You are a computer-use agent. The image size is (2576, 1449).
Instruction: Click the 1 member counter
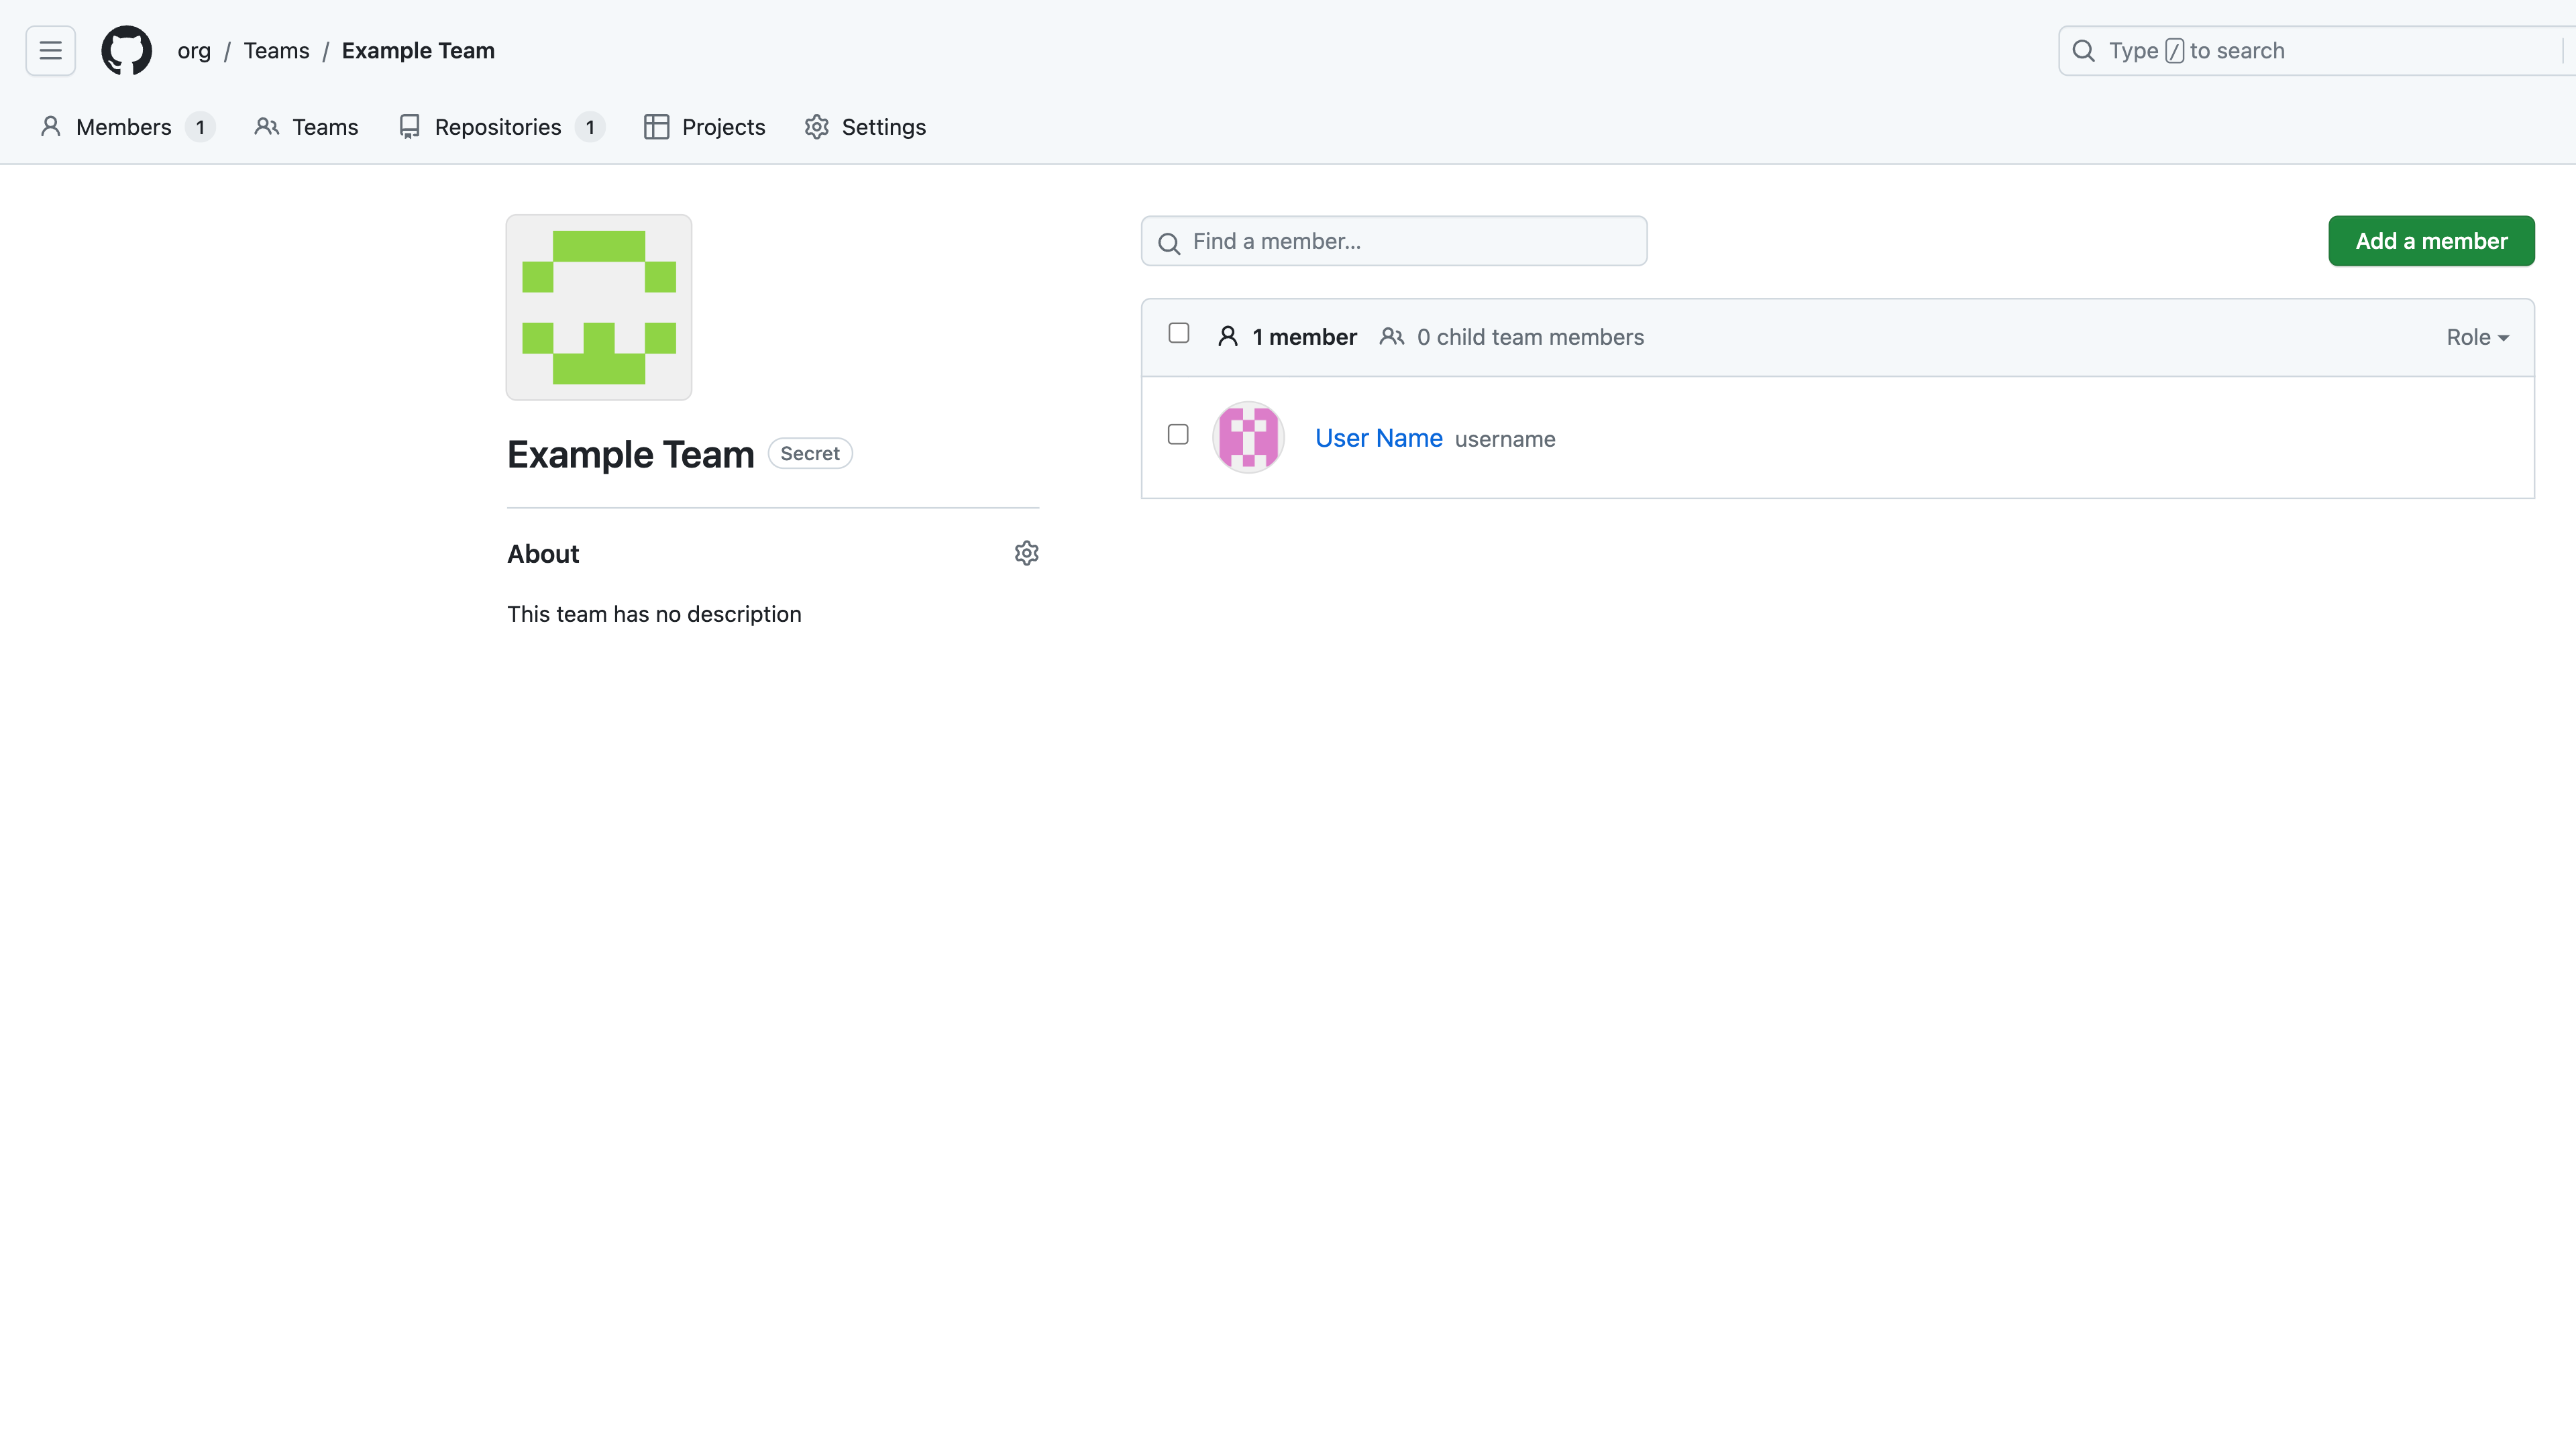pos(1303,337)
